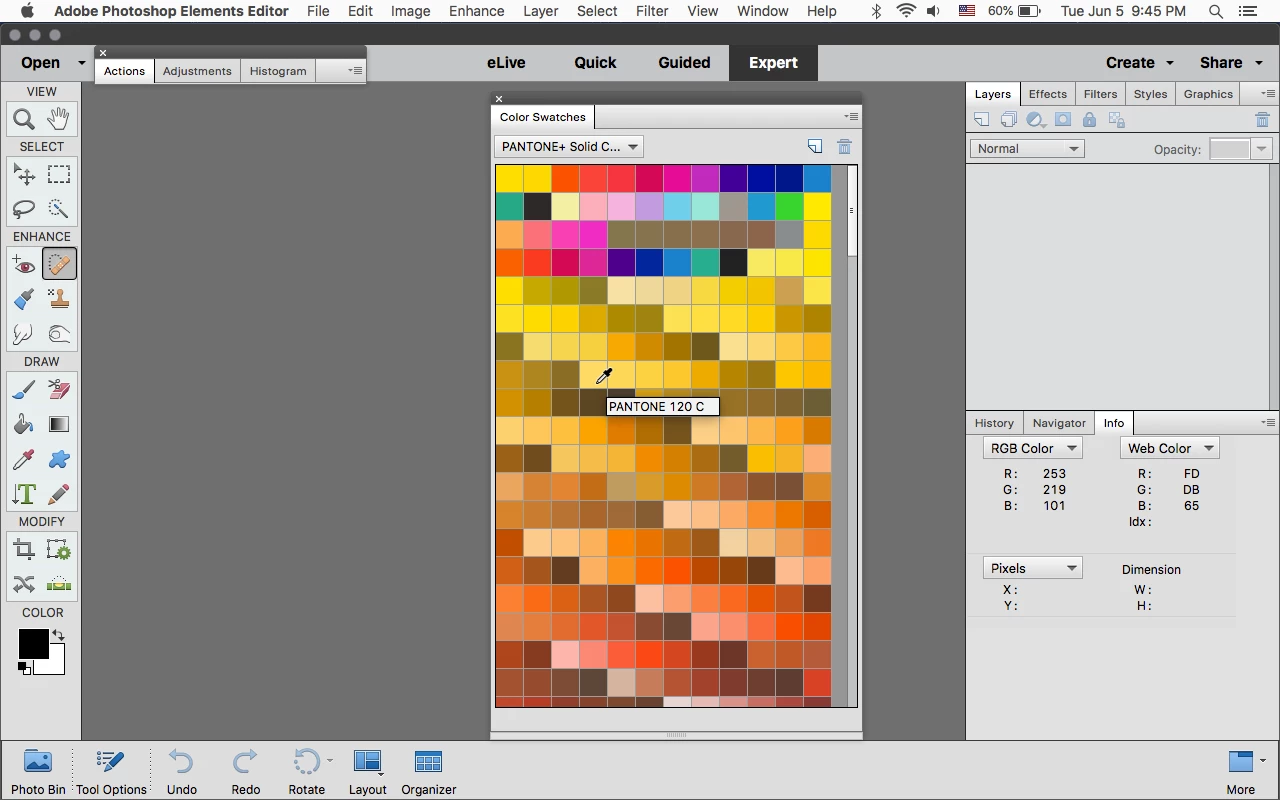Open the Normal blend mode dropdown
This screenshot has width=1280, height=800.
(x=1027, y=149)
